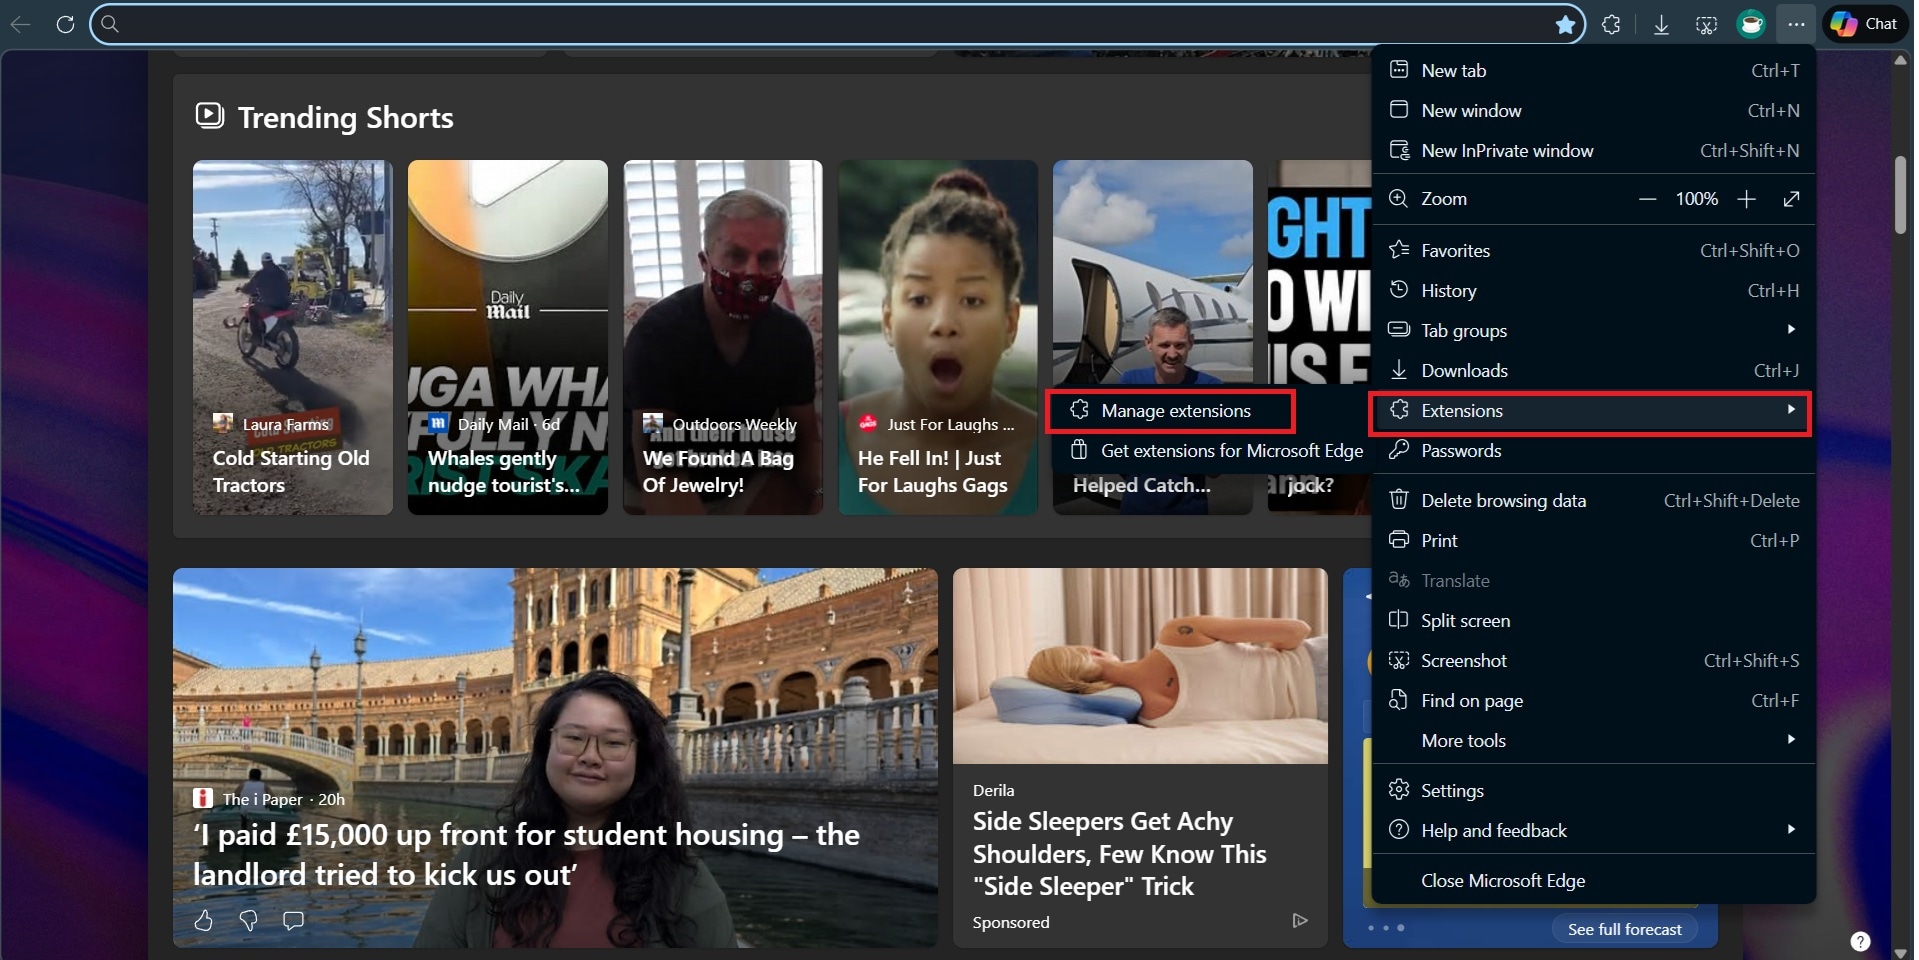Viewport: 1919px width, 960px height.
Task: Decrease zoom with the minus button
Action: click(x=1647, y=199)
